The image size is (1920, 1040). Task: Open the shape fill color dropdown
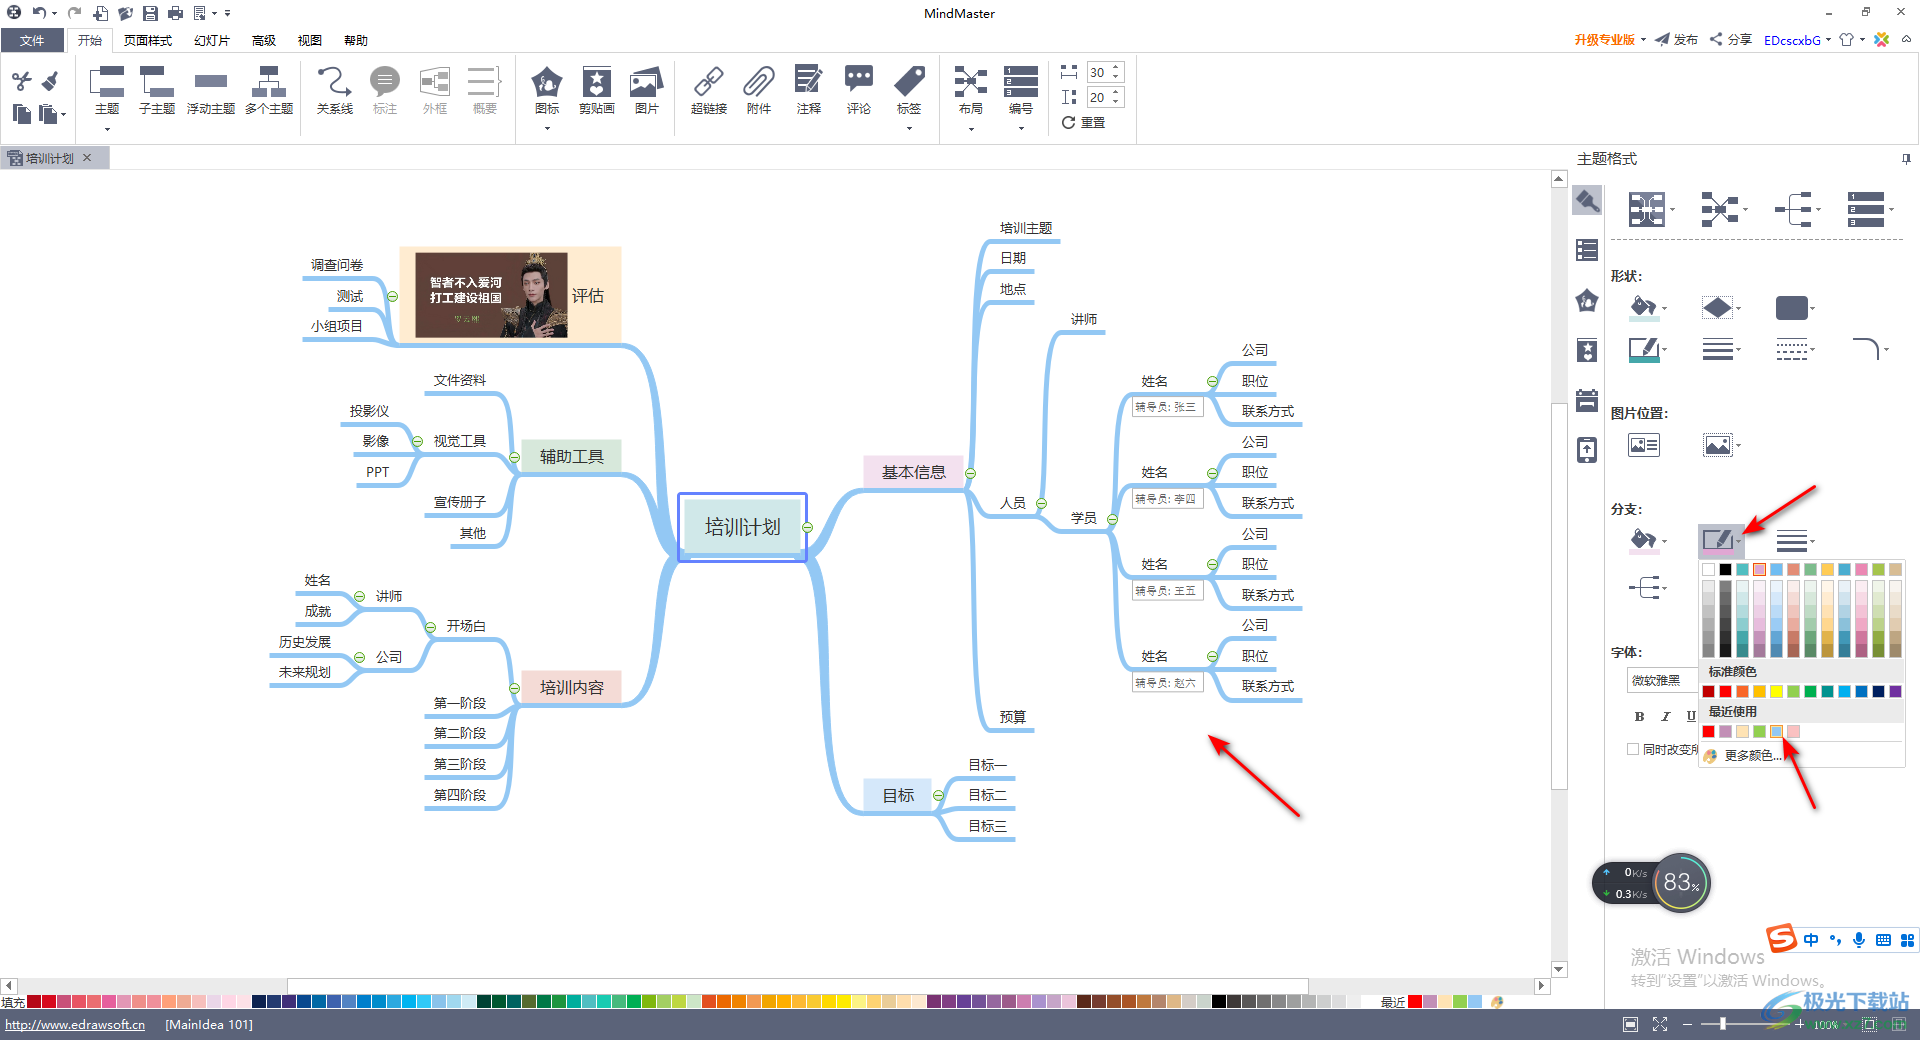[x=1647, y=308]
